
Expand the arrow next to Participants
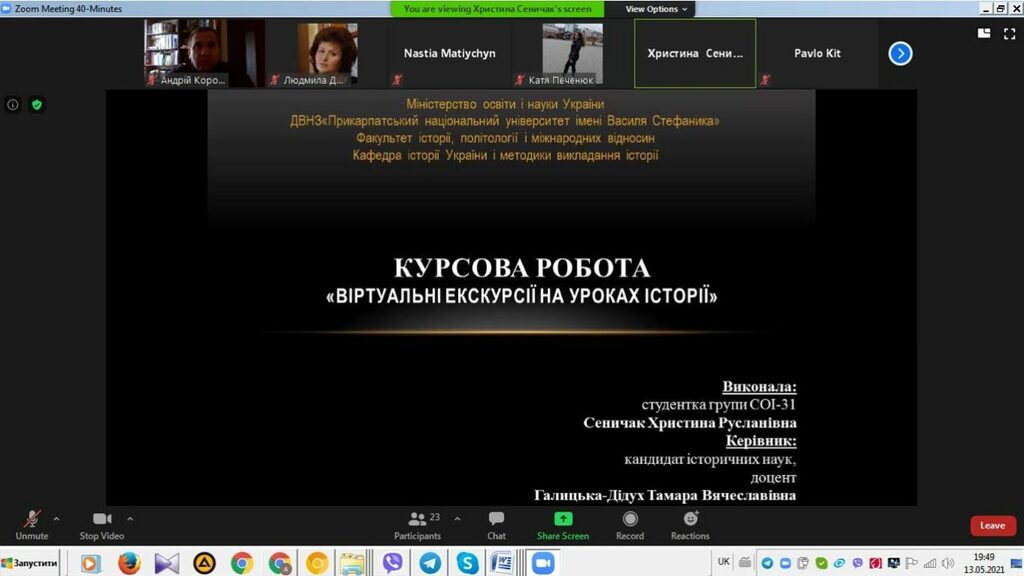pyautogui.click(x=457, y=519)
